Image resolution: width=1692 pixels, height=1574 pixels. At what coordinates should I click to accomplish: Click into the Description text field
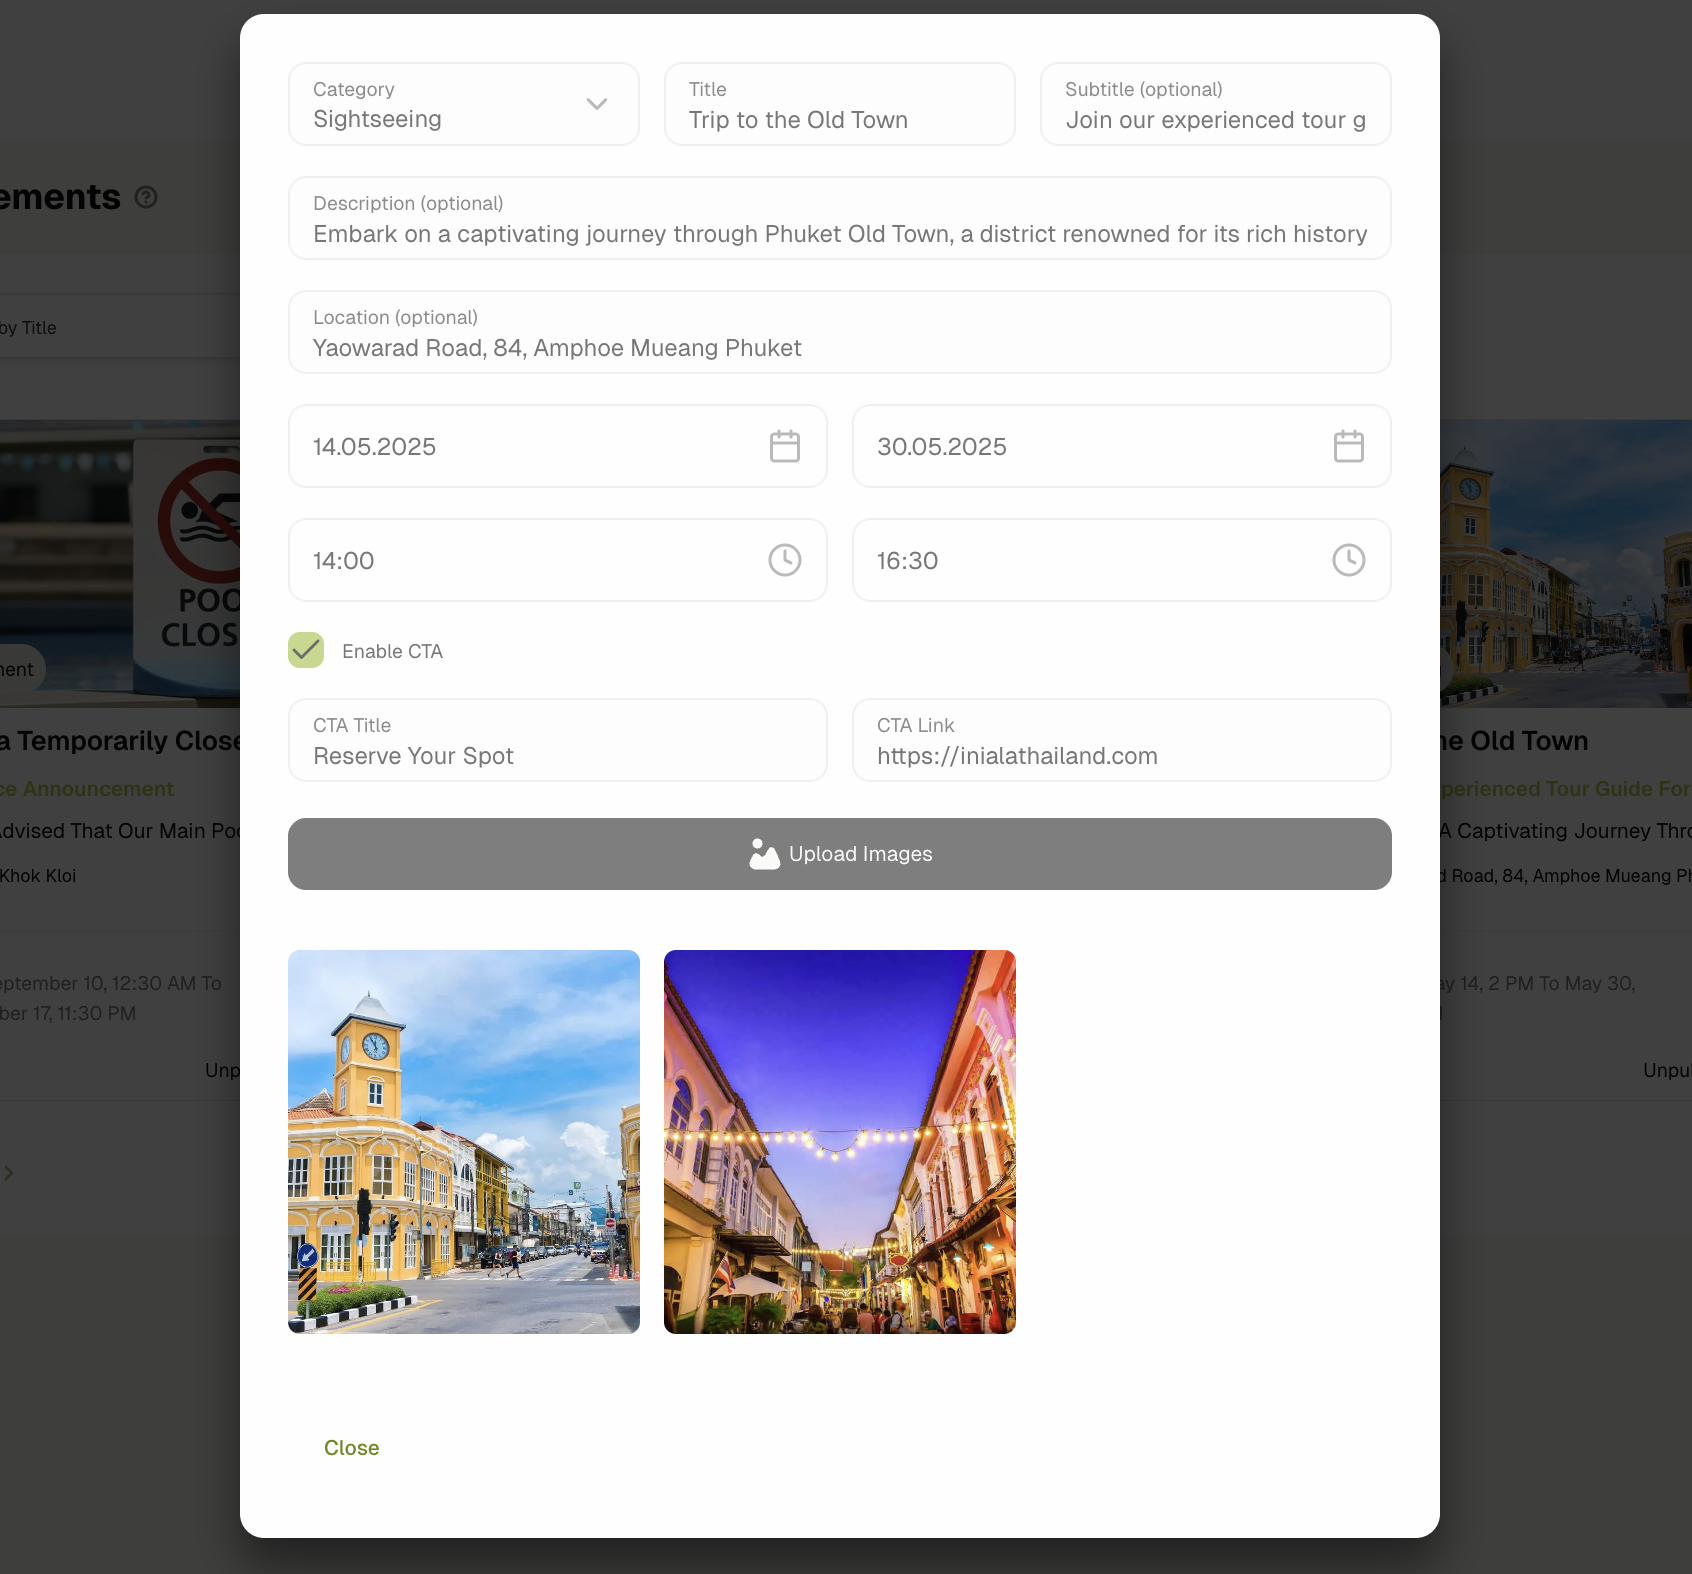pos(839,219)
